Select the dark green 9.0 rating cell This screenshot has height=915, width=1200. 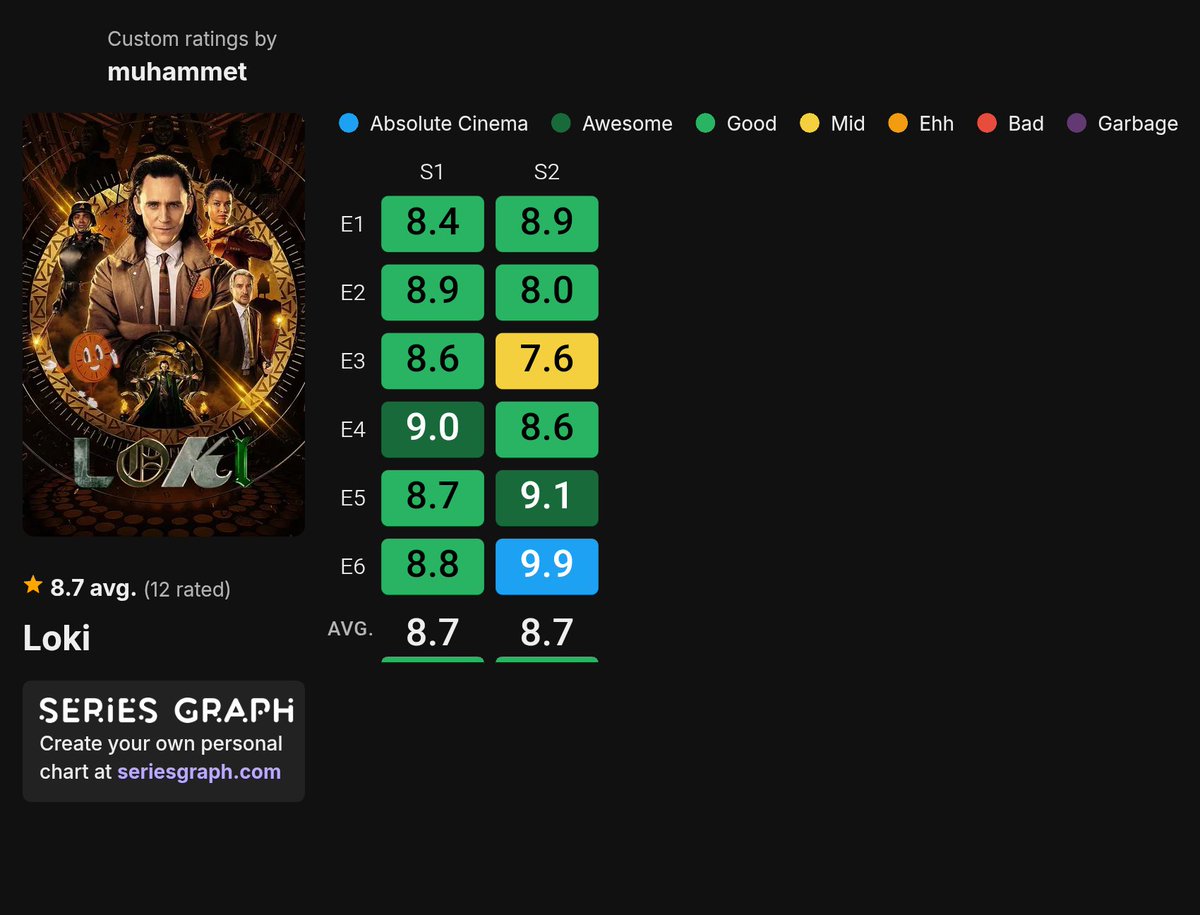pyautogui.click(x=432, y=430)
